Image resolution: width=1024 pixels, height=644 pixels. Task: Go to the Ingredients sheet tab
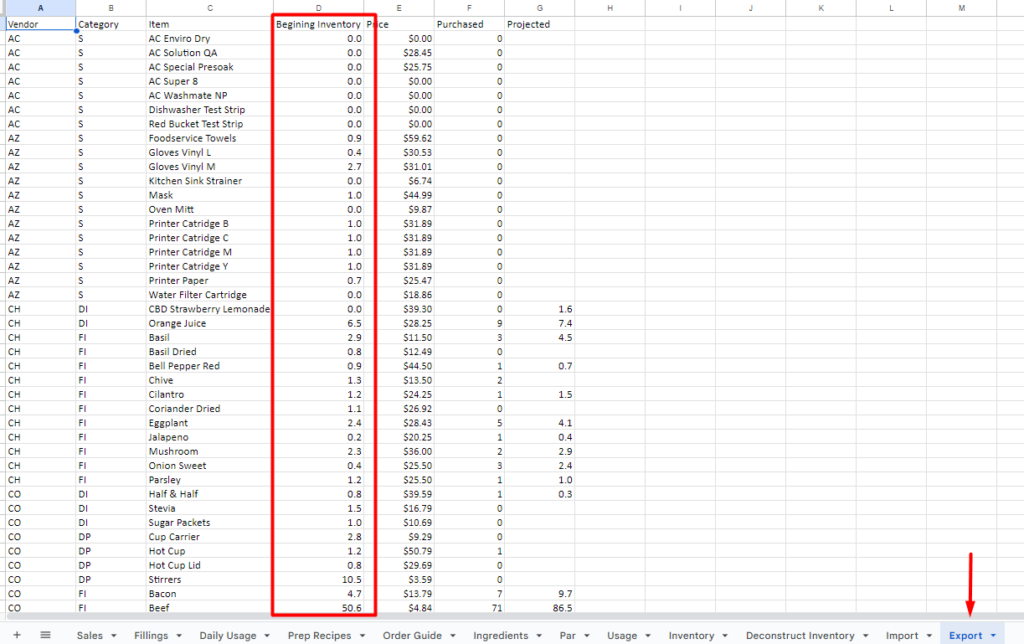click(500, 635)
